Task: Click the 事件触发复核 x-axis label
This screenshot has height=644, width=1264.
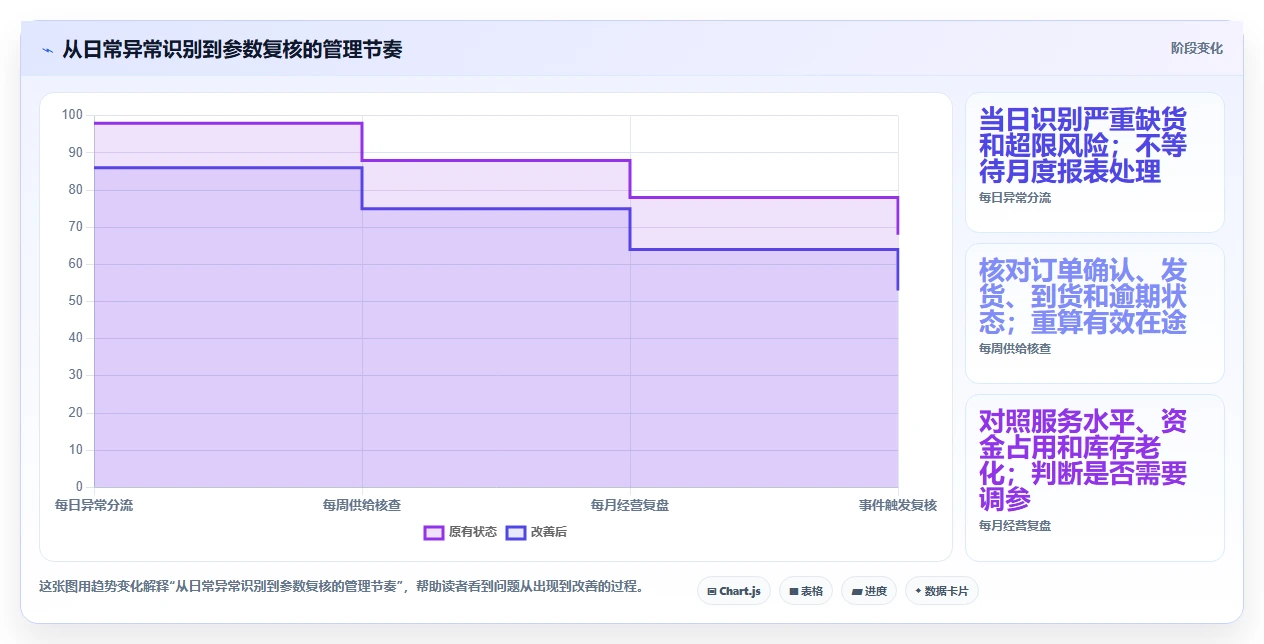Action: point(898,506)
